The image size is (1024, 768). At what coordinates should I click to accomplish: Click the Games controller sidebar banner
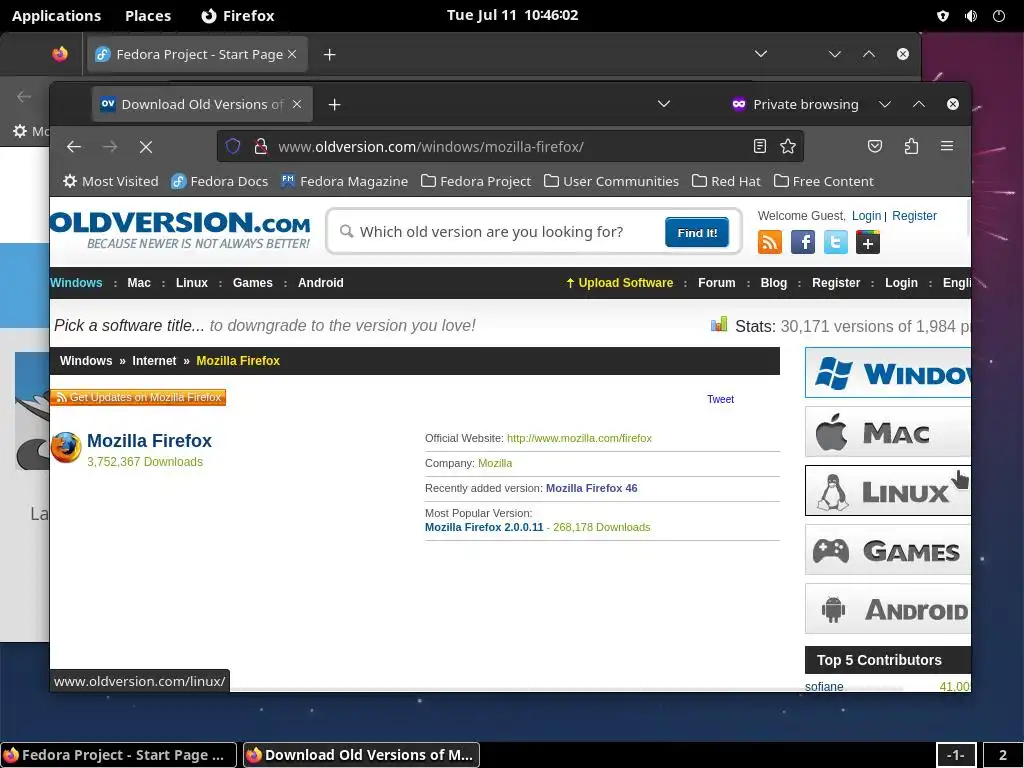coord(888,551)
